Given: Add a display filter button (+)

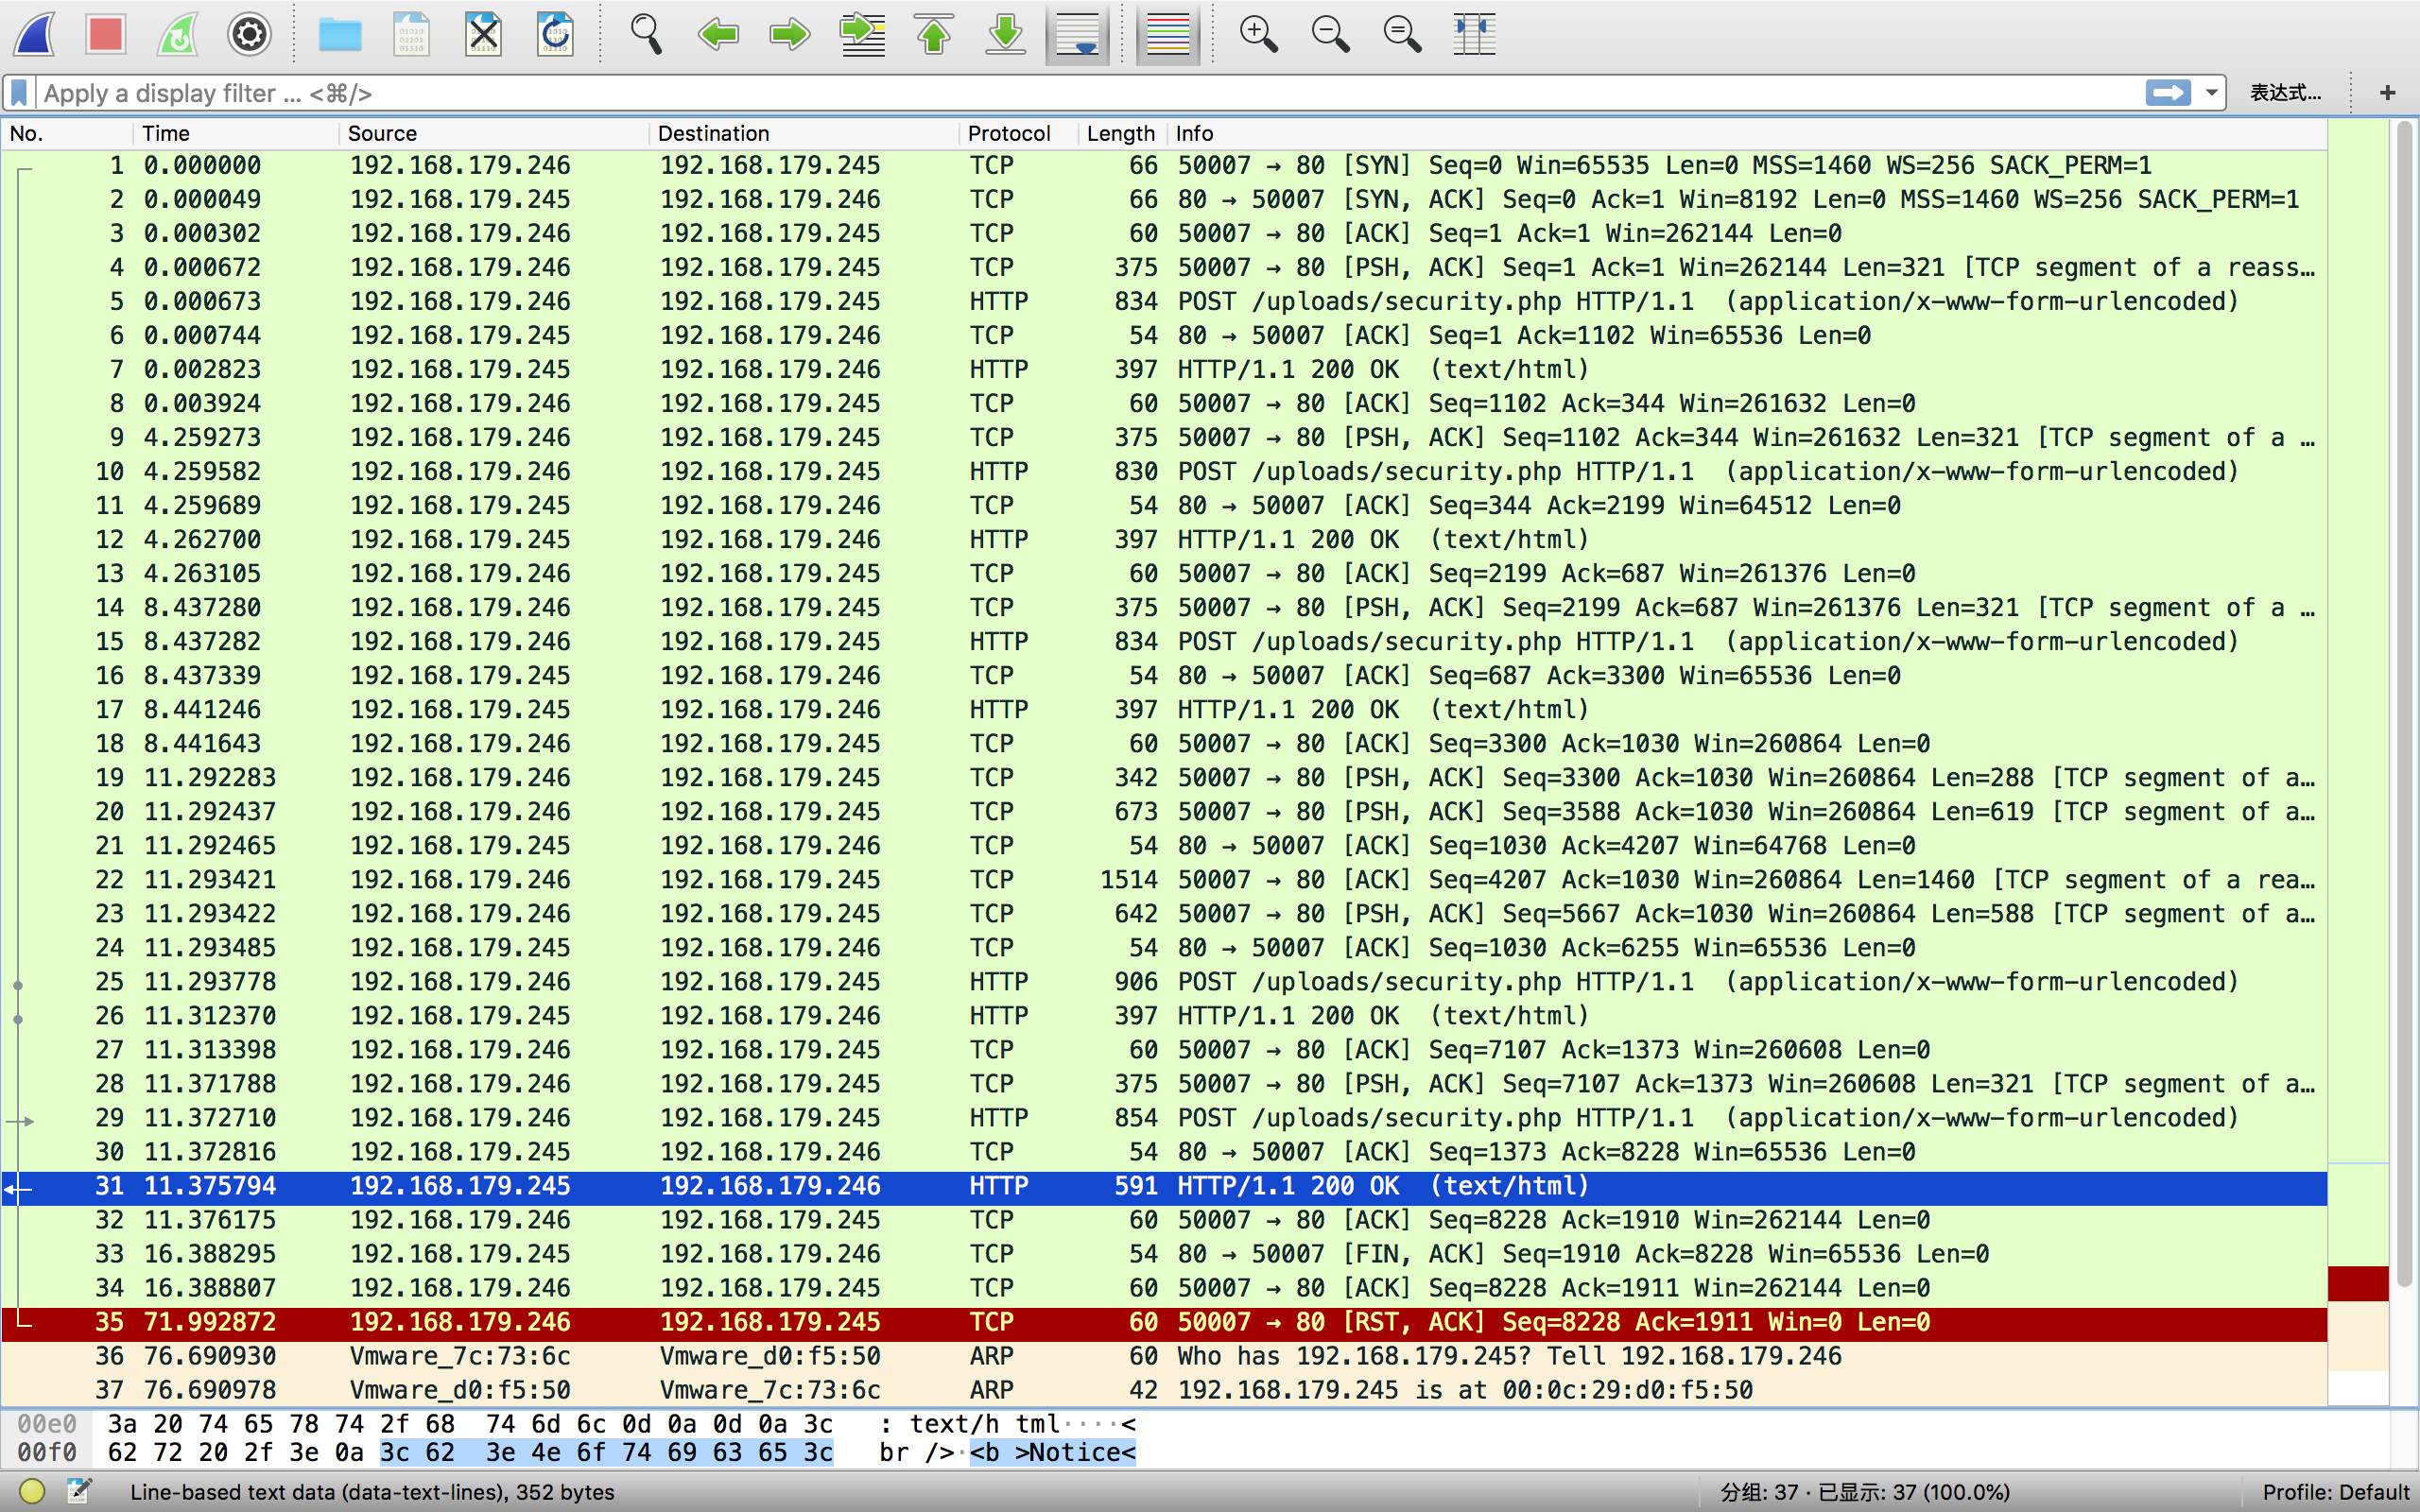Looking at the screenshot, I should click(x=2388, y=93).
